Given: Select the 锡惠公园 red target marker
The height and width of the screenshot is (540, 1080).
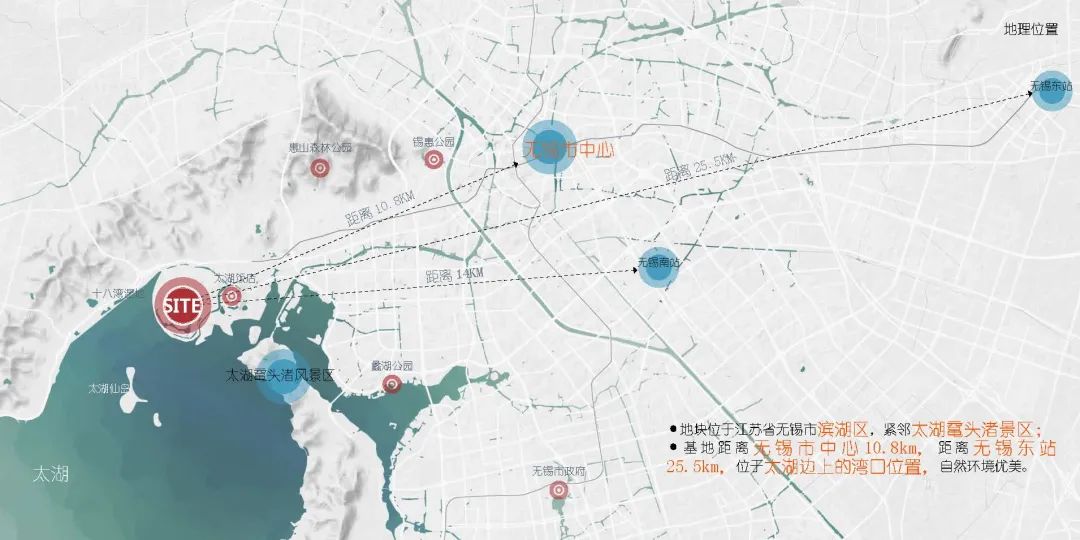Looking at the screenshot, I should (433, 159).
